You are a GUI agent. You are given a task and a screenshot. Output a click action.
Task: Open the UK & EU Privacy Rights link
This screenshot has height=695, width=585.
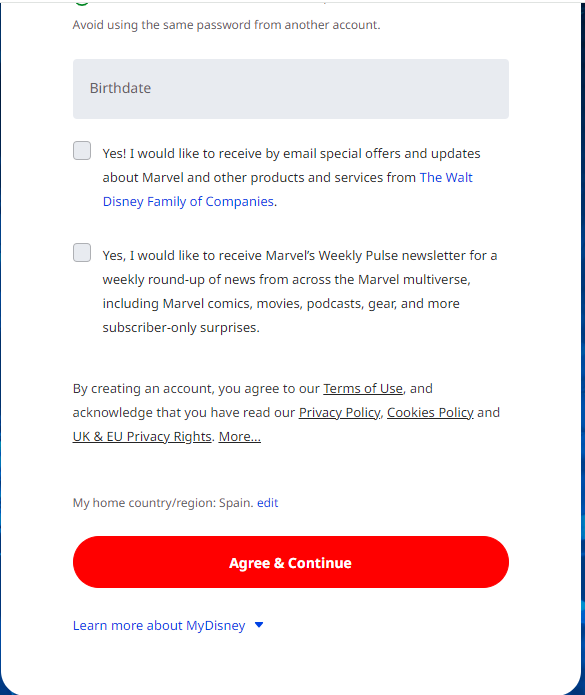[142, 436]
